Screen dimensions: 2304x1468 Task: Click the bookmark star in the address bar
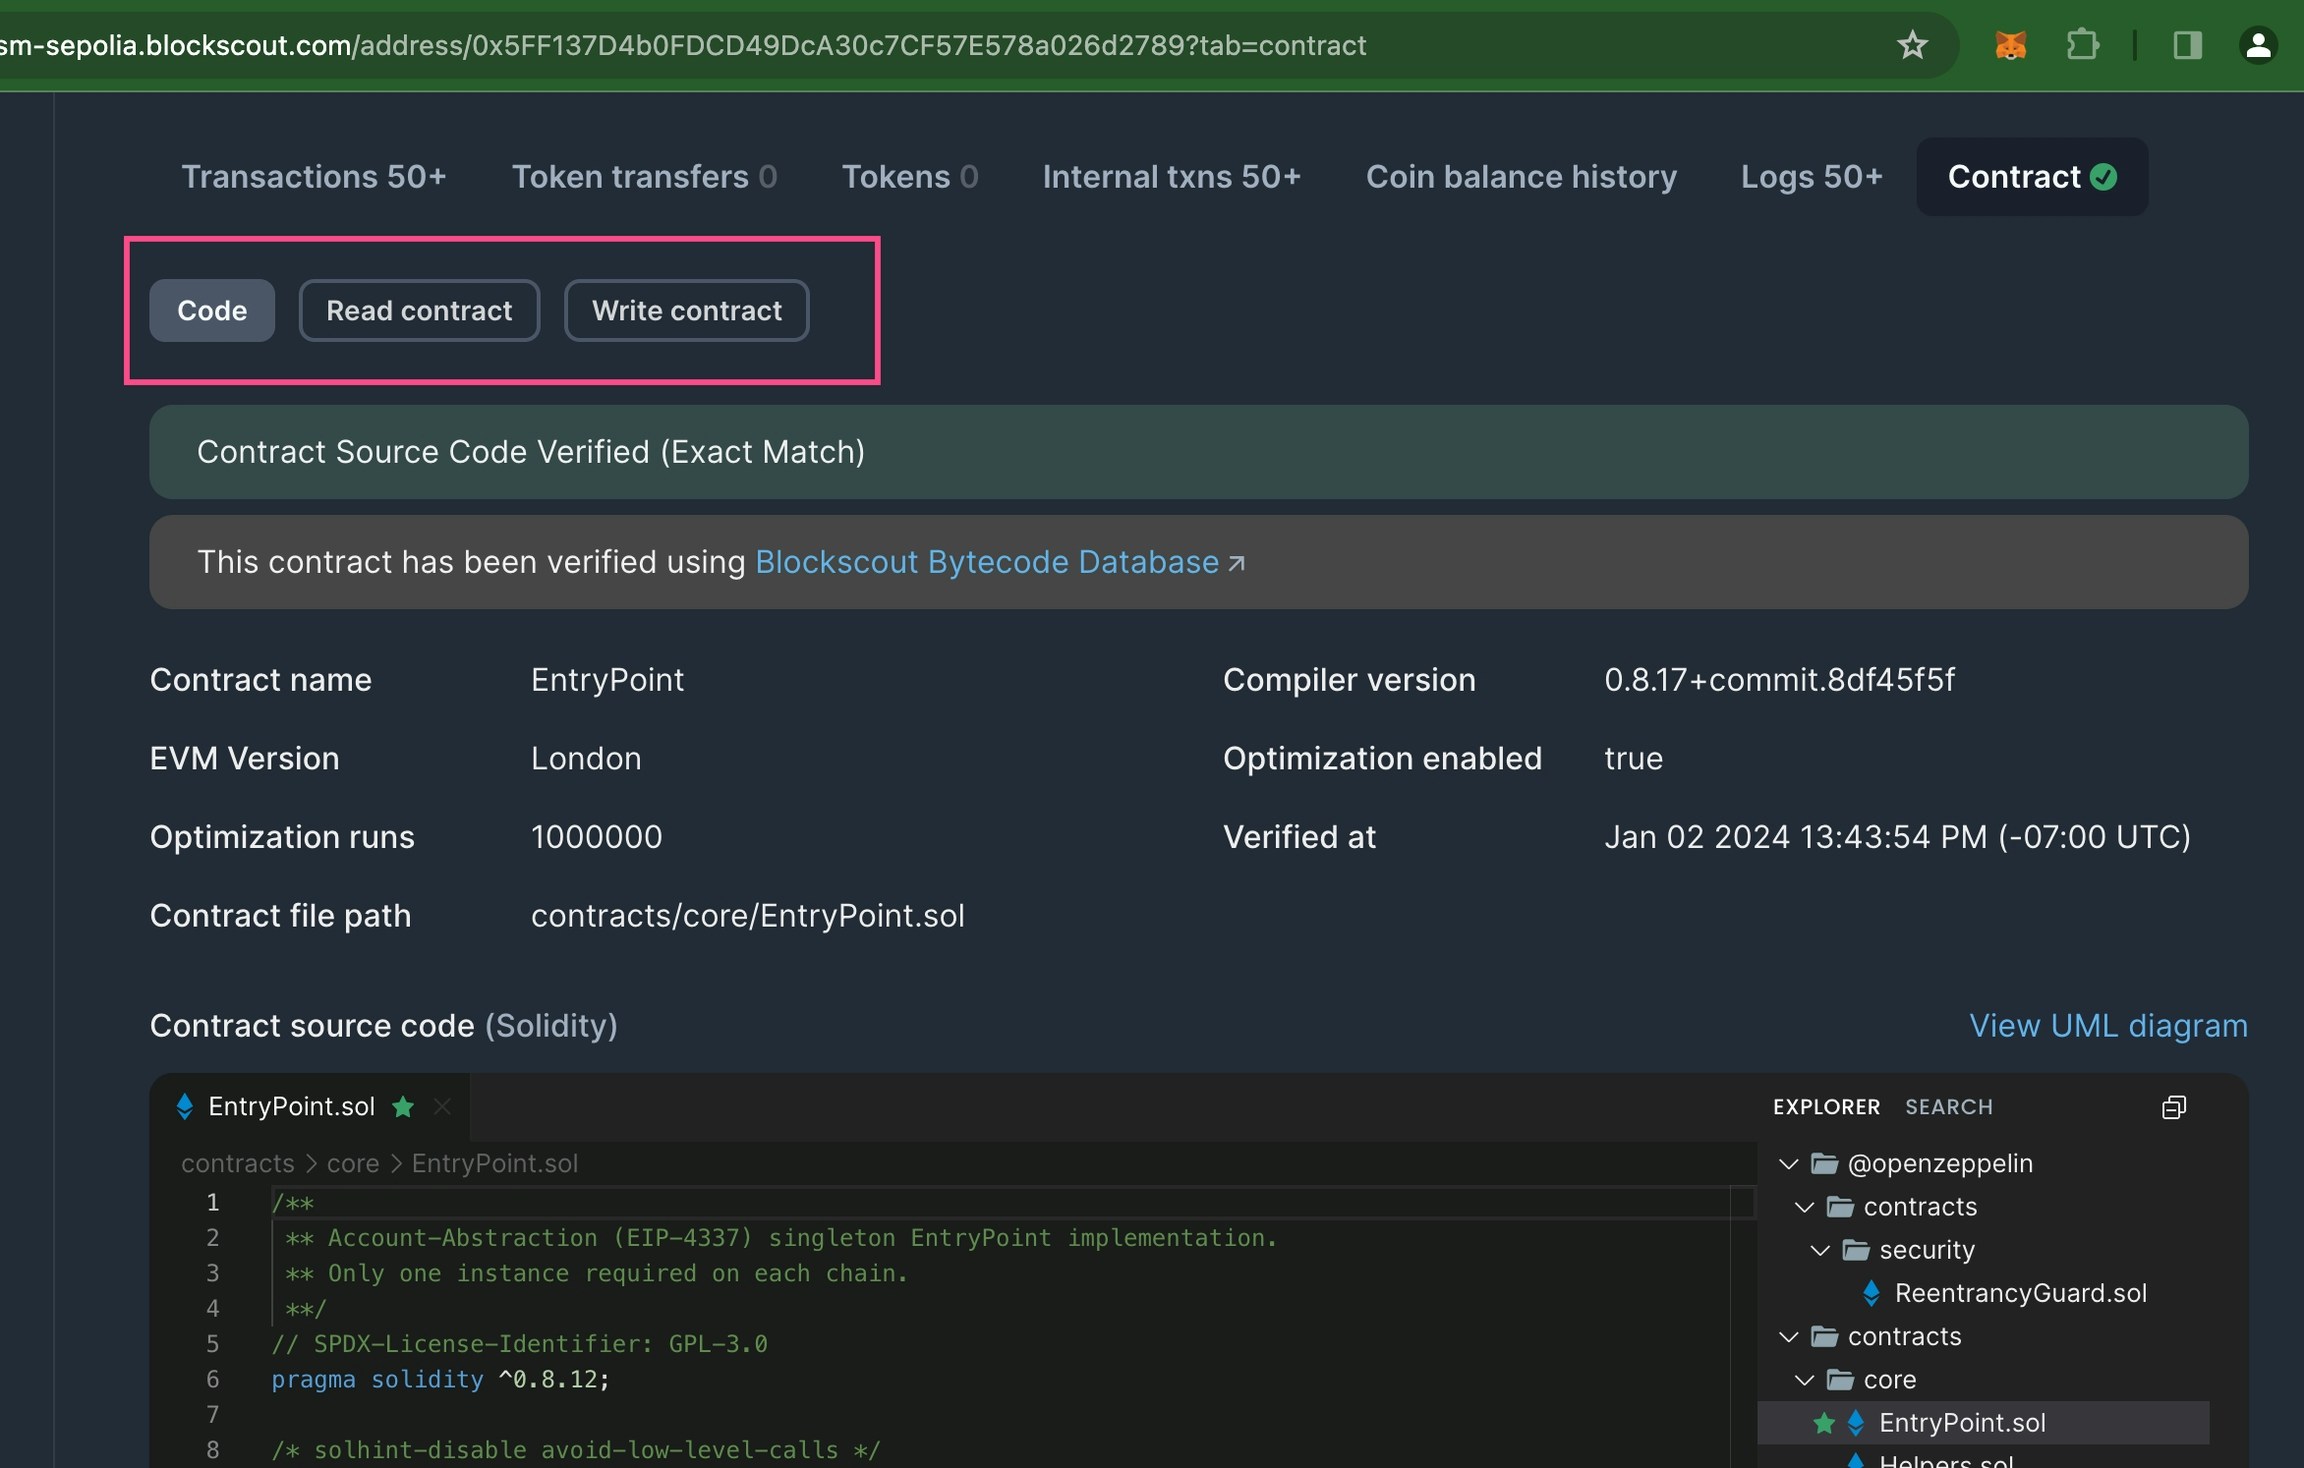coord(1912,45)
